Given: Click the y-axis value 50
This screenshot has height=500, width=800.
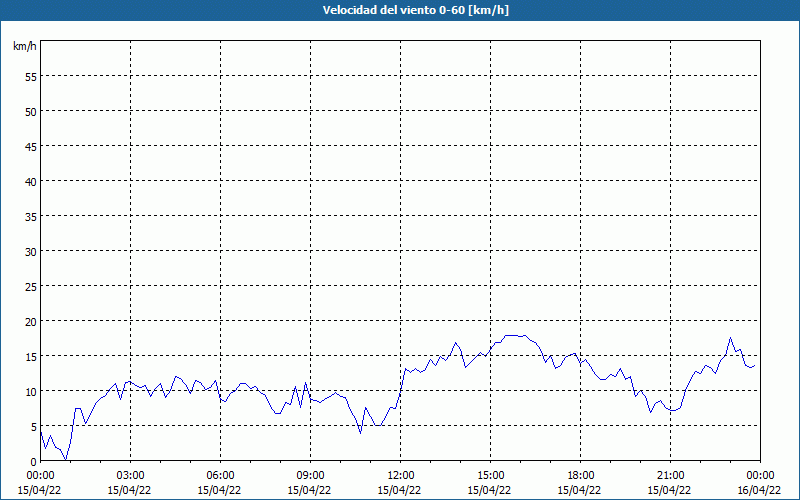Looking at the screenshot, I should [x=31, y=112].
